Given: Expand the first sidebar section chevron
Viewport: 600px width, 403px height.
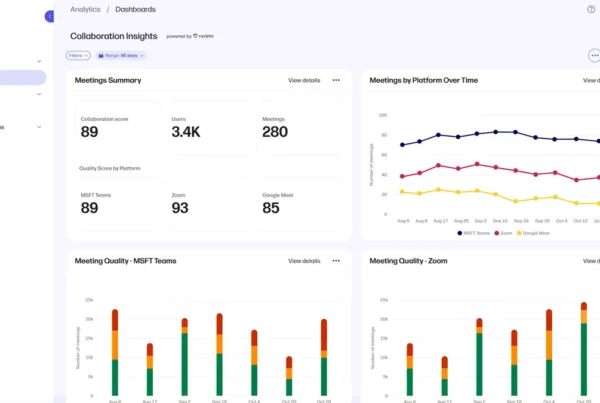Looking at the screenshot, I should click(x=39, y=61).
